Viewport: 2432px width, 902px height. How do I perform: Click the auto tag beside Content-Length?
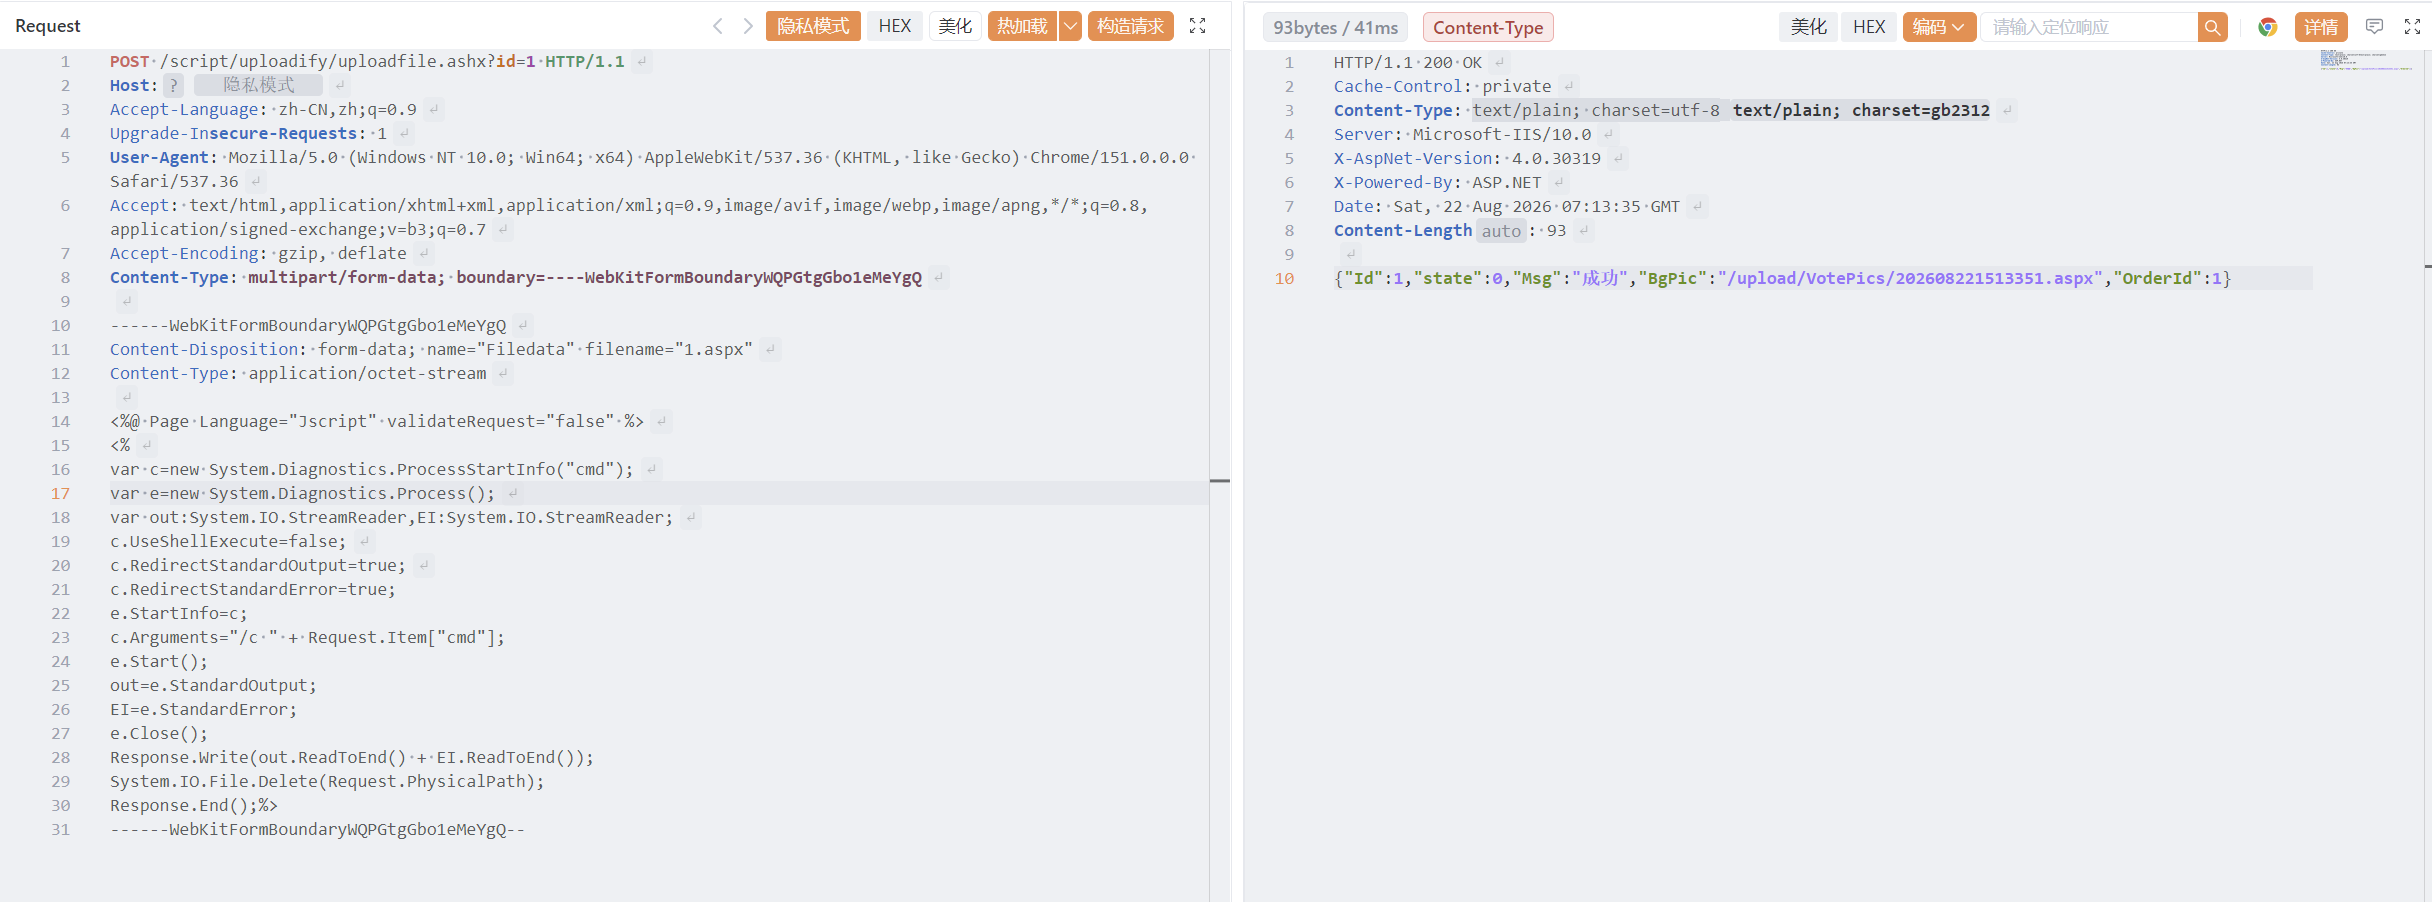tap(1501, 231)
